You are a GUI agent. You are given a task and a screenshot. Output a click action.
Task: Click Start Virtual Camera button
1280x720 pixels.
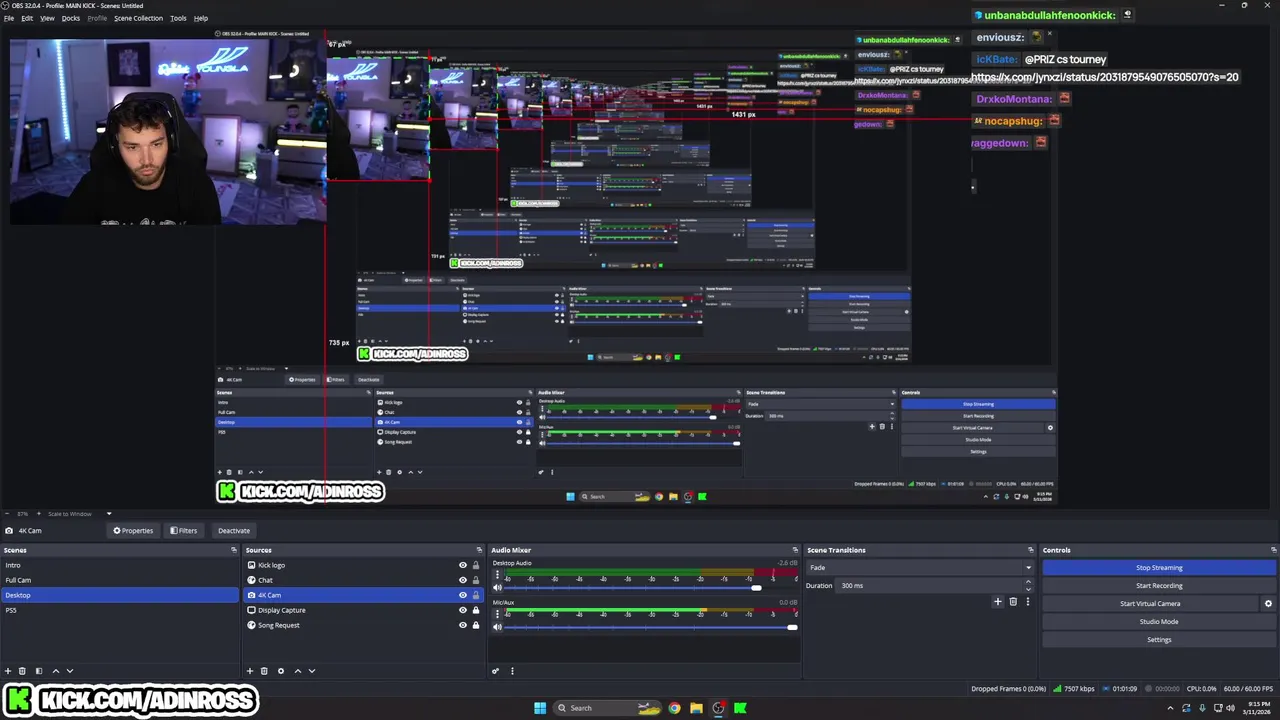[x=1150, y=604]
